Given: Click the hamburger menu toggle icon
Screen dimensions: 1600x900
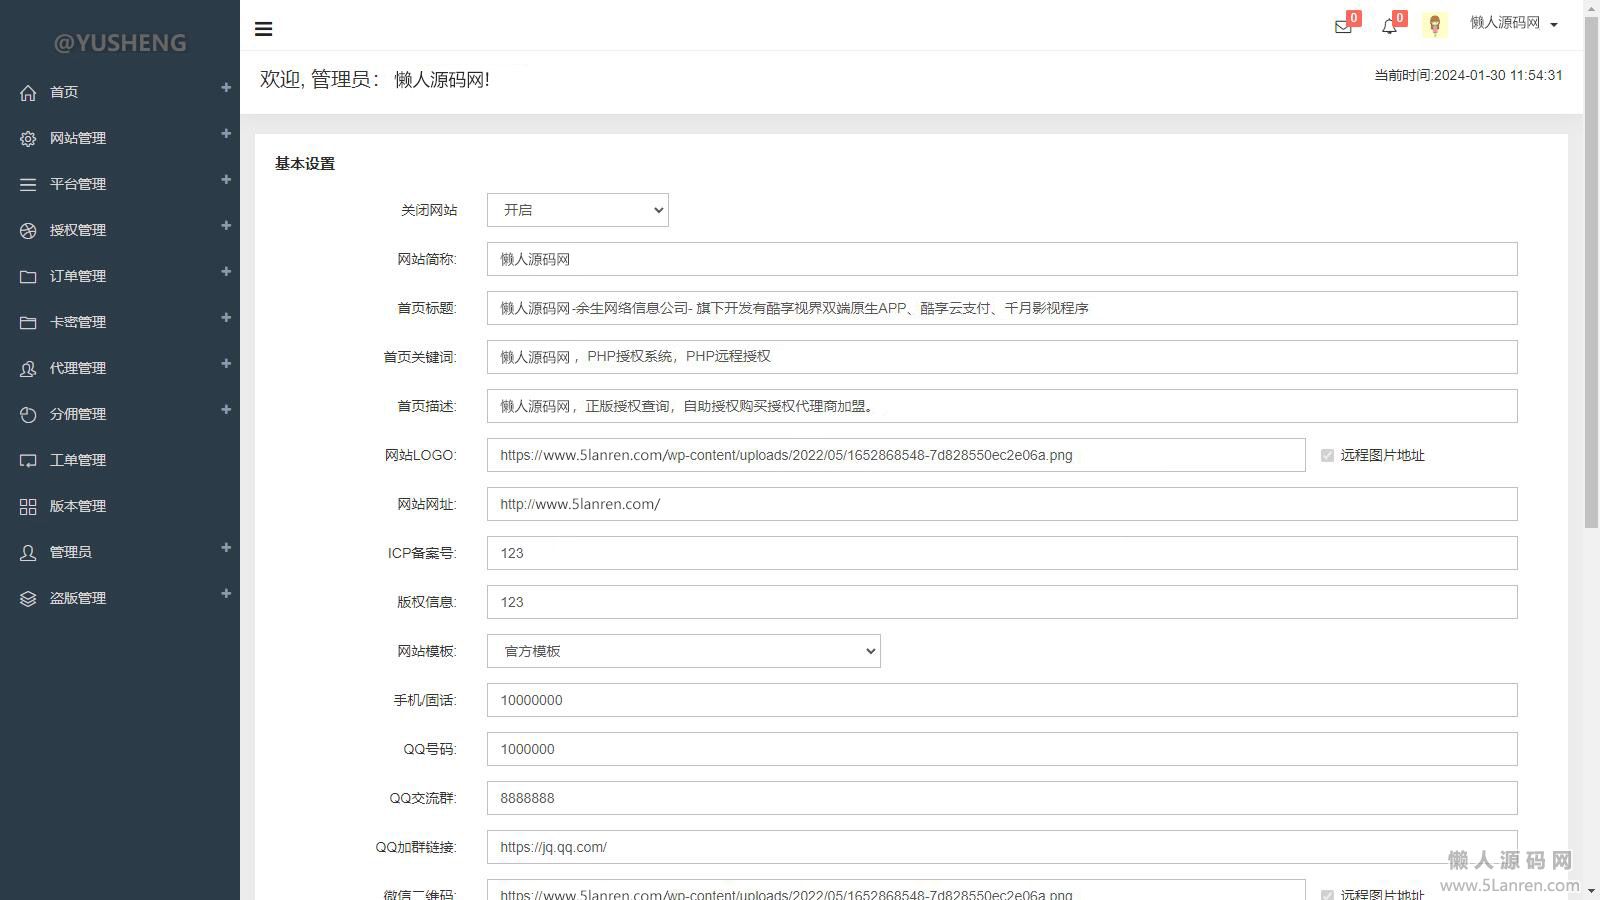Looking at the screenshot, I should (x=264, y=29).
